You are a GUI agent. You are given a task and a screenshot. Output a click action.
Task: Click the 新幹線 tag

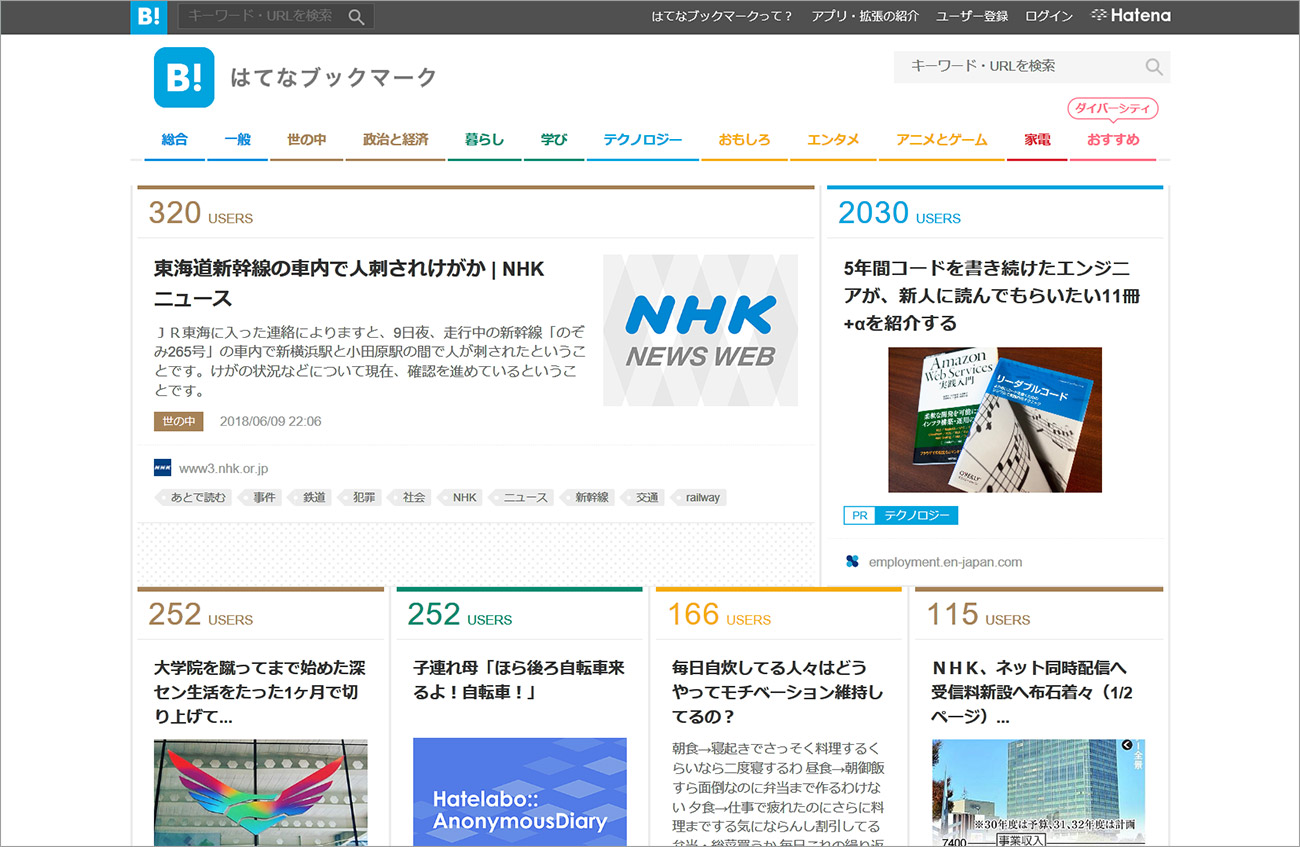coord(588,497)
